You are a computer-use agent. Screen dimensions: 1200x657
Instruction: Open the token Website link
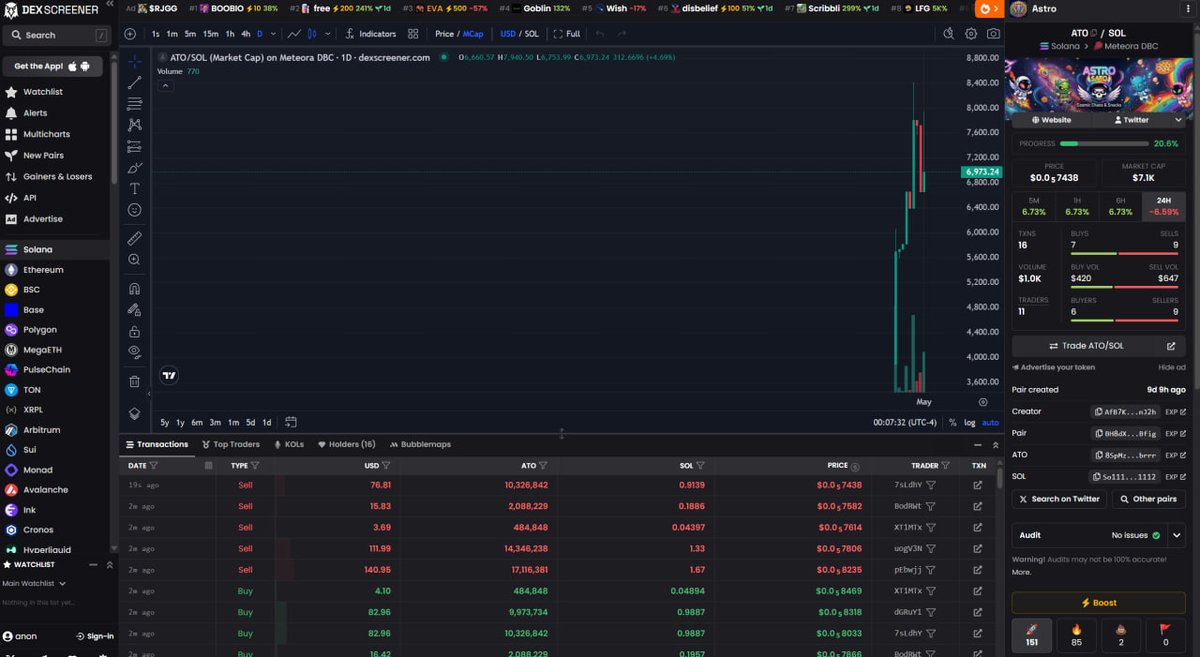tap(1051, 119)
